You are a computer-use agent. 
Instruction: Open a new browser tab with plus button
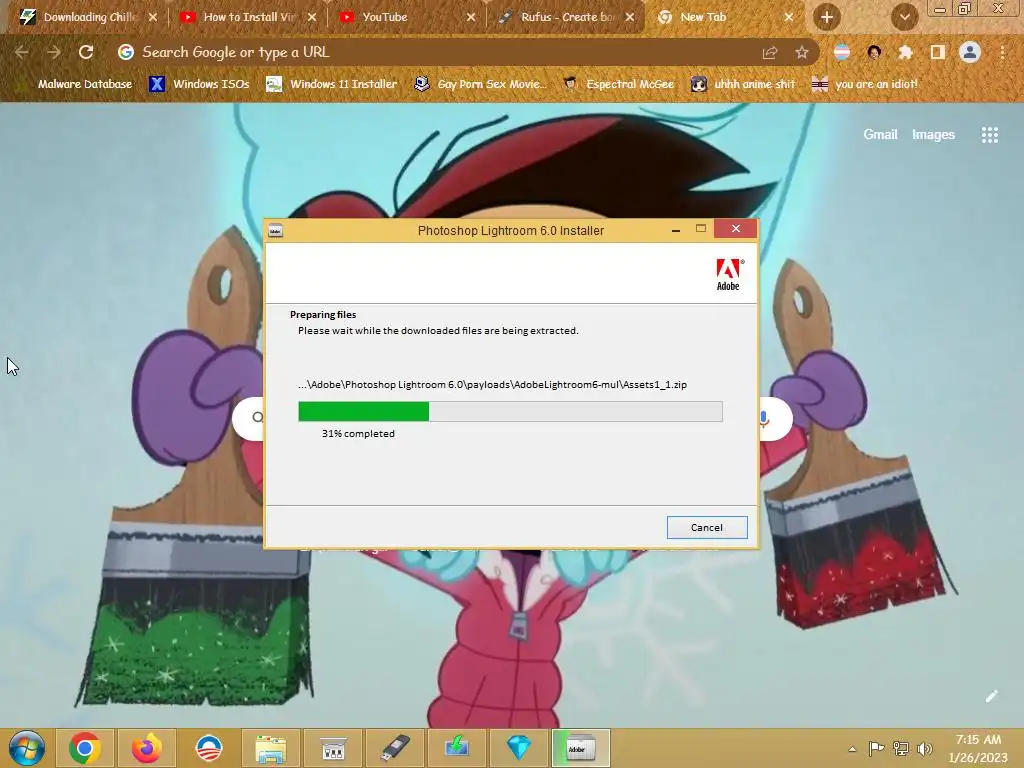click(x=827, y=17)
